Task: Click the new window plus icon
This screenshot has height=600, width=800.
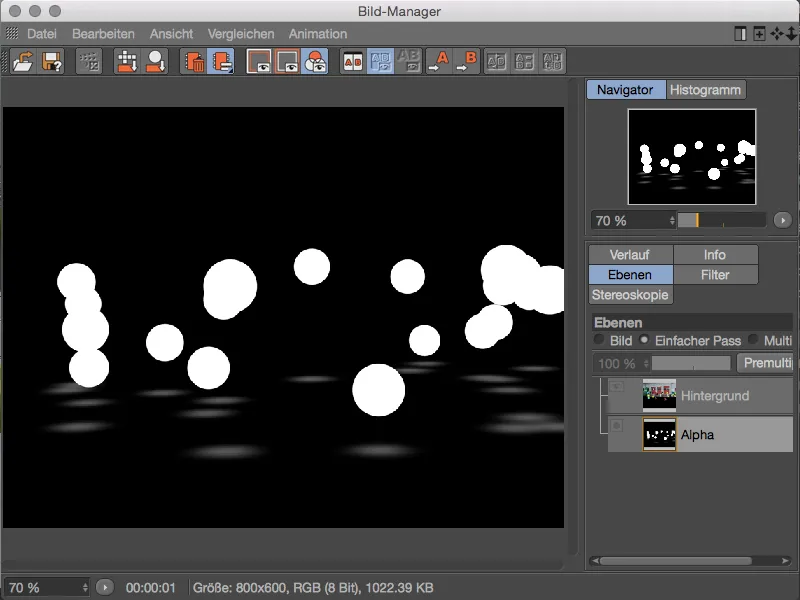Action: (759, 34)
